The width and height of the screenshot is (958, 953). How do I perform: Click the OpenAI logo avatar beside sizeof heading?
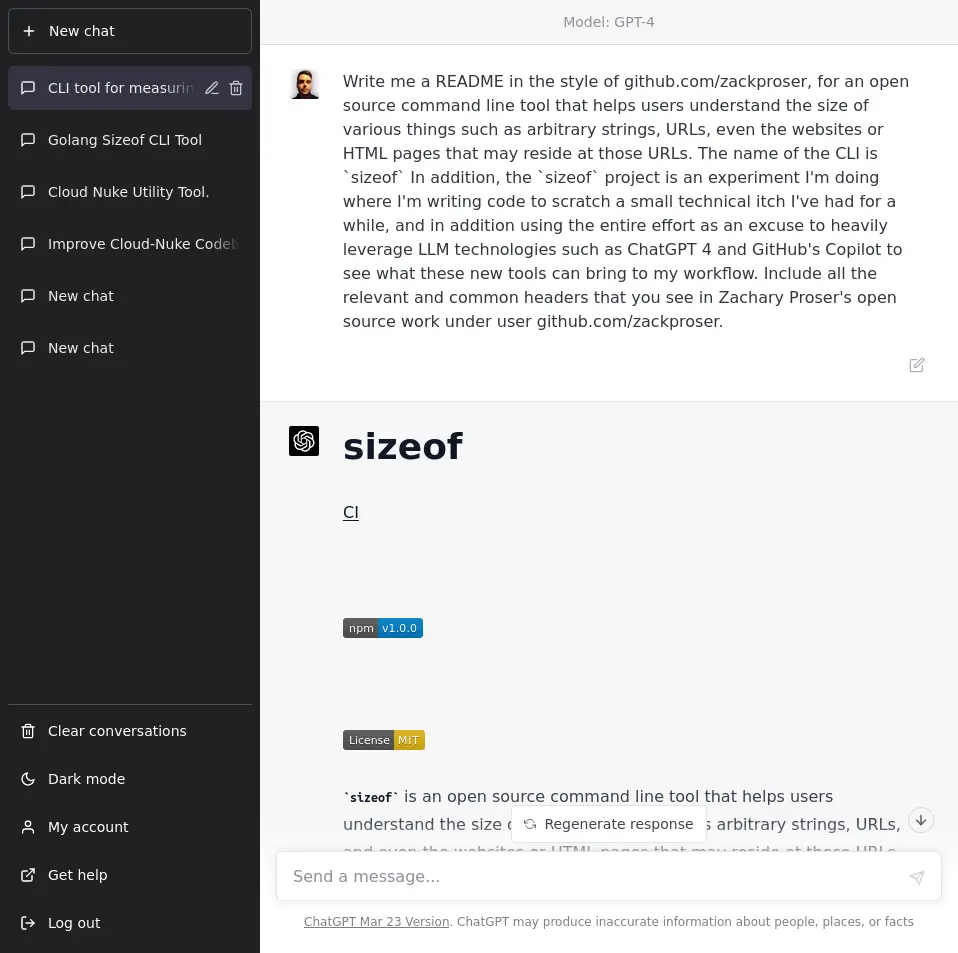[304, 440]
